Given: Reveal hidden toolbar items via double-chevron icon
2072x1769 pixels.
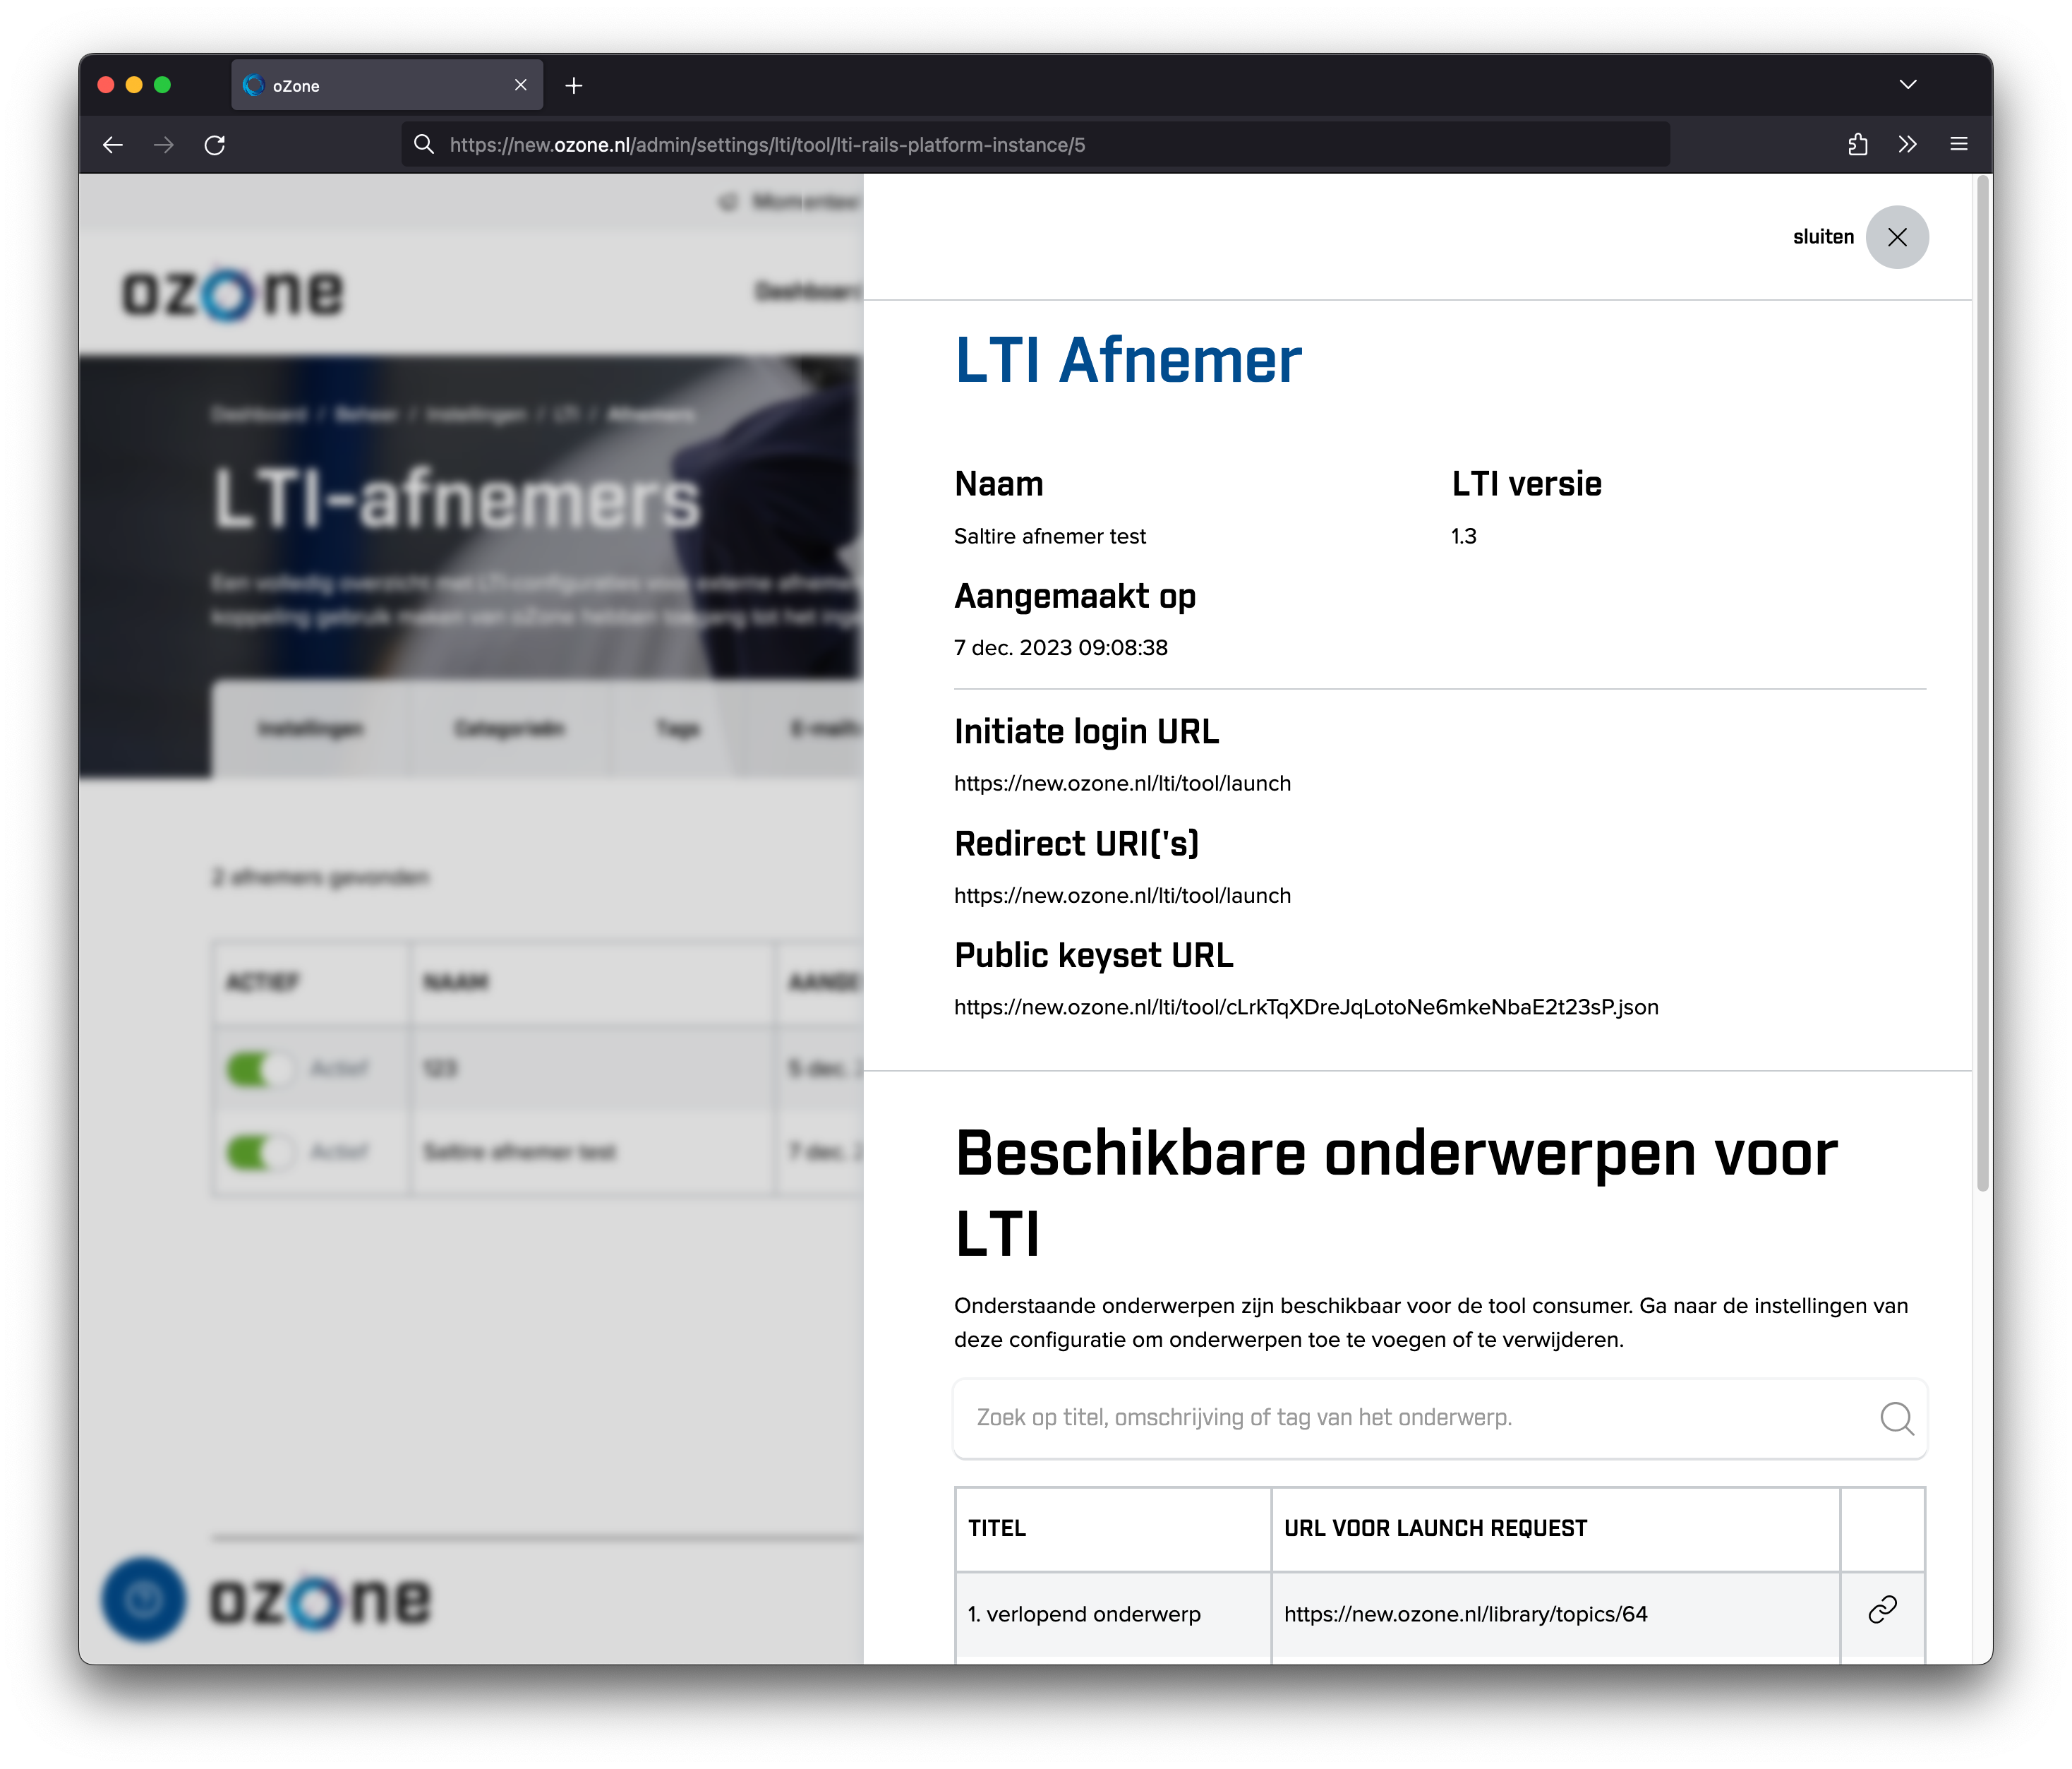Looking at the screenshot, I should 1908,145.
